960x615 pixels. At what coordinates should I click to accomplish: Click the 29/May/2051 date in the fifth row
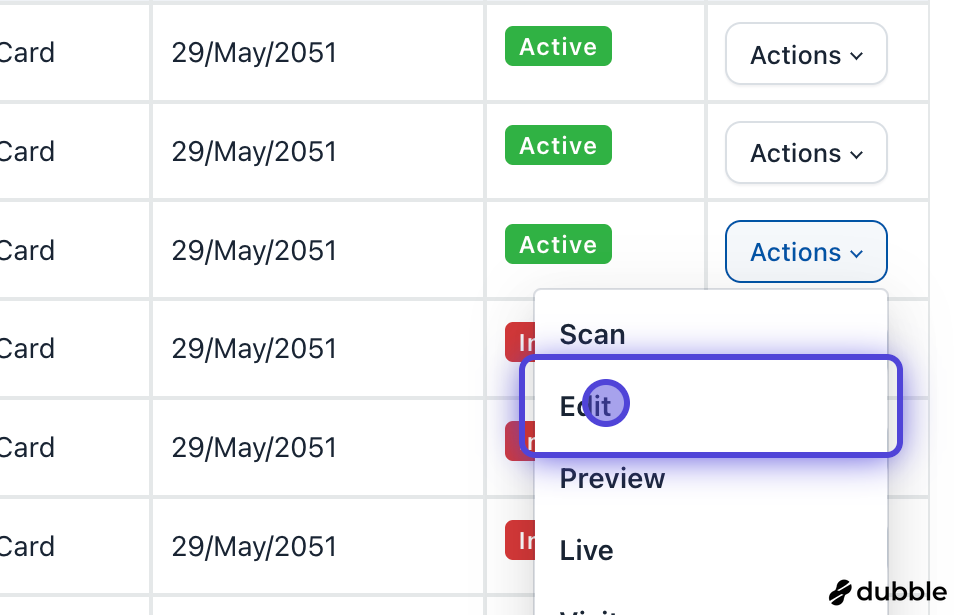click(254, 447)
